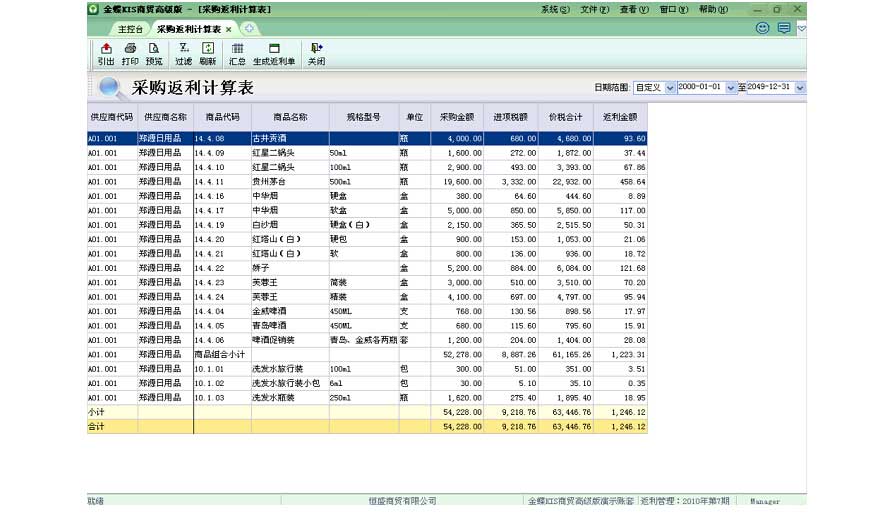Close the 采购返利计算表 tab

pos(229,29)
